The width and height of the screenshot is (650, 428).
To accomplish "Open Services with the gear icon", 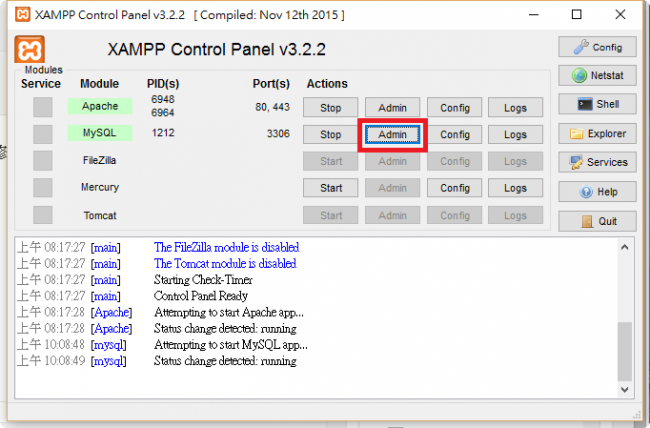I will 597,162.
